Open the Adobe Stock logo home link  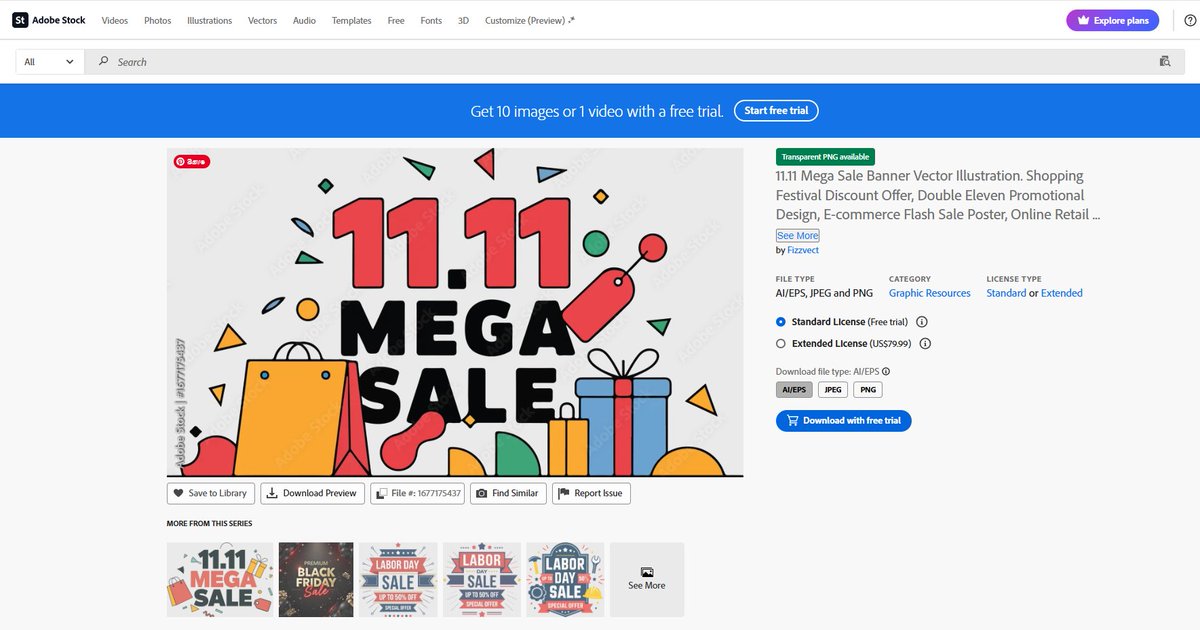(x=49, y=20)
